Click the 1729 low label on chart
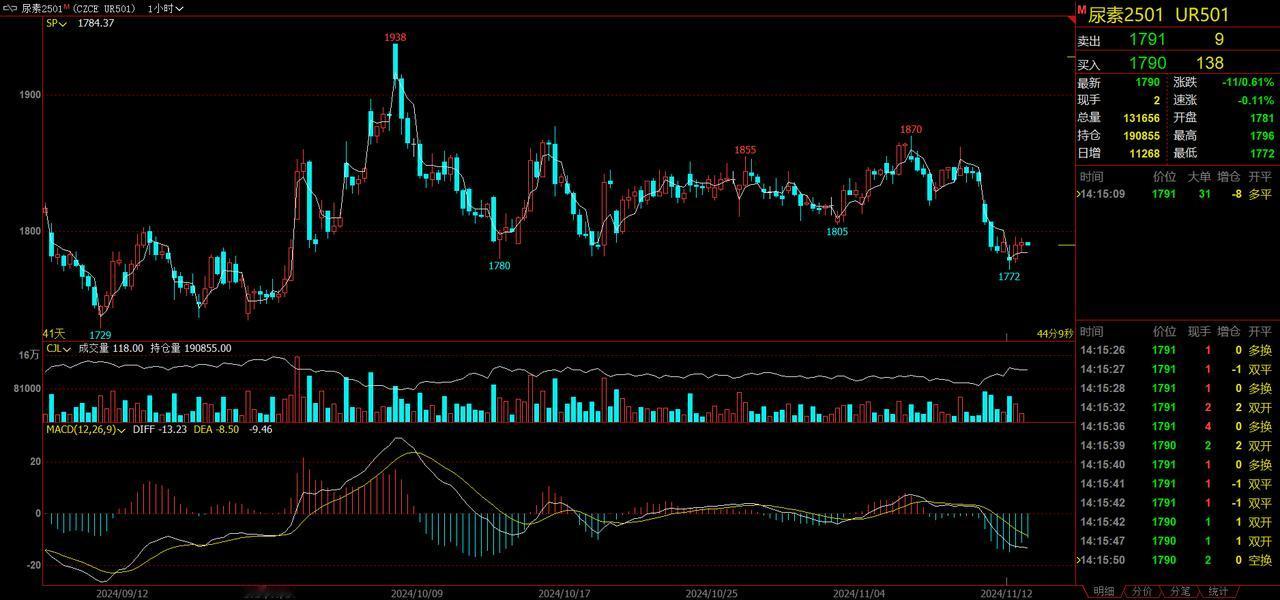The height and width of the screenshot is (600, 1280). 100,334
